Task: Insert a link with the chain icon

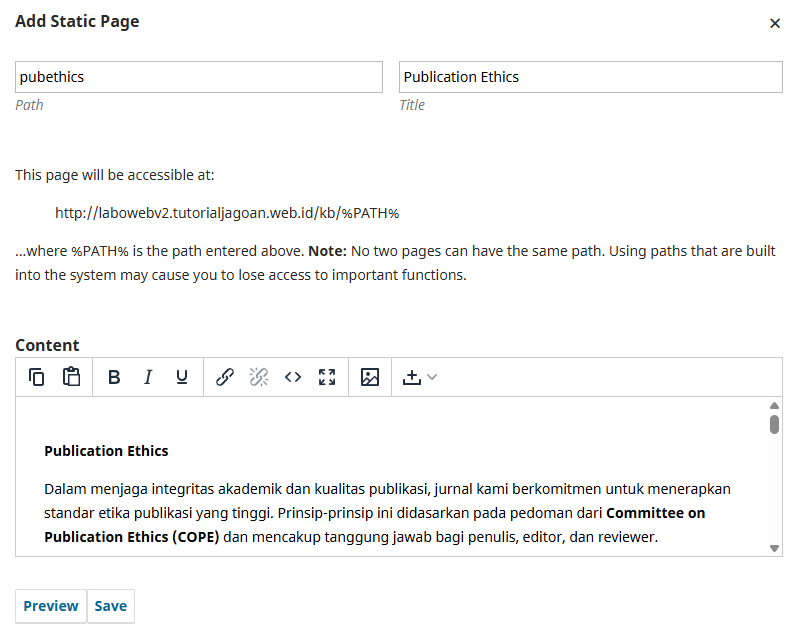Action: click(224, 377)
